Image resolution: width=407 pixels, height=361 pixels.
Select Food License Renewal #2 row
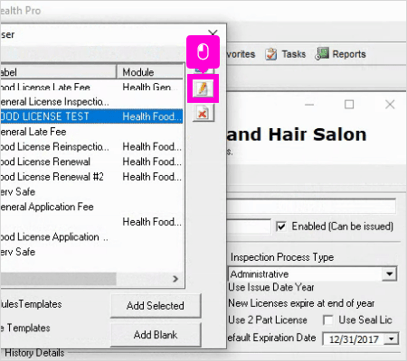tap(92, 177)
